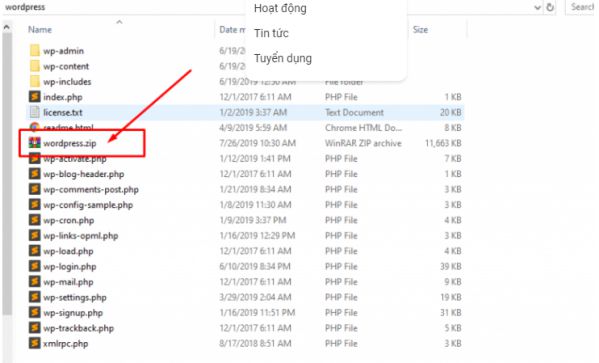The height and width of the screenshot is (363, 599).
Task: Click the wp-config-sample.php file icon
Action: pos(34,204)
